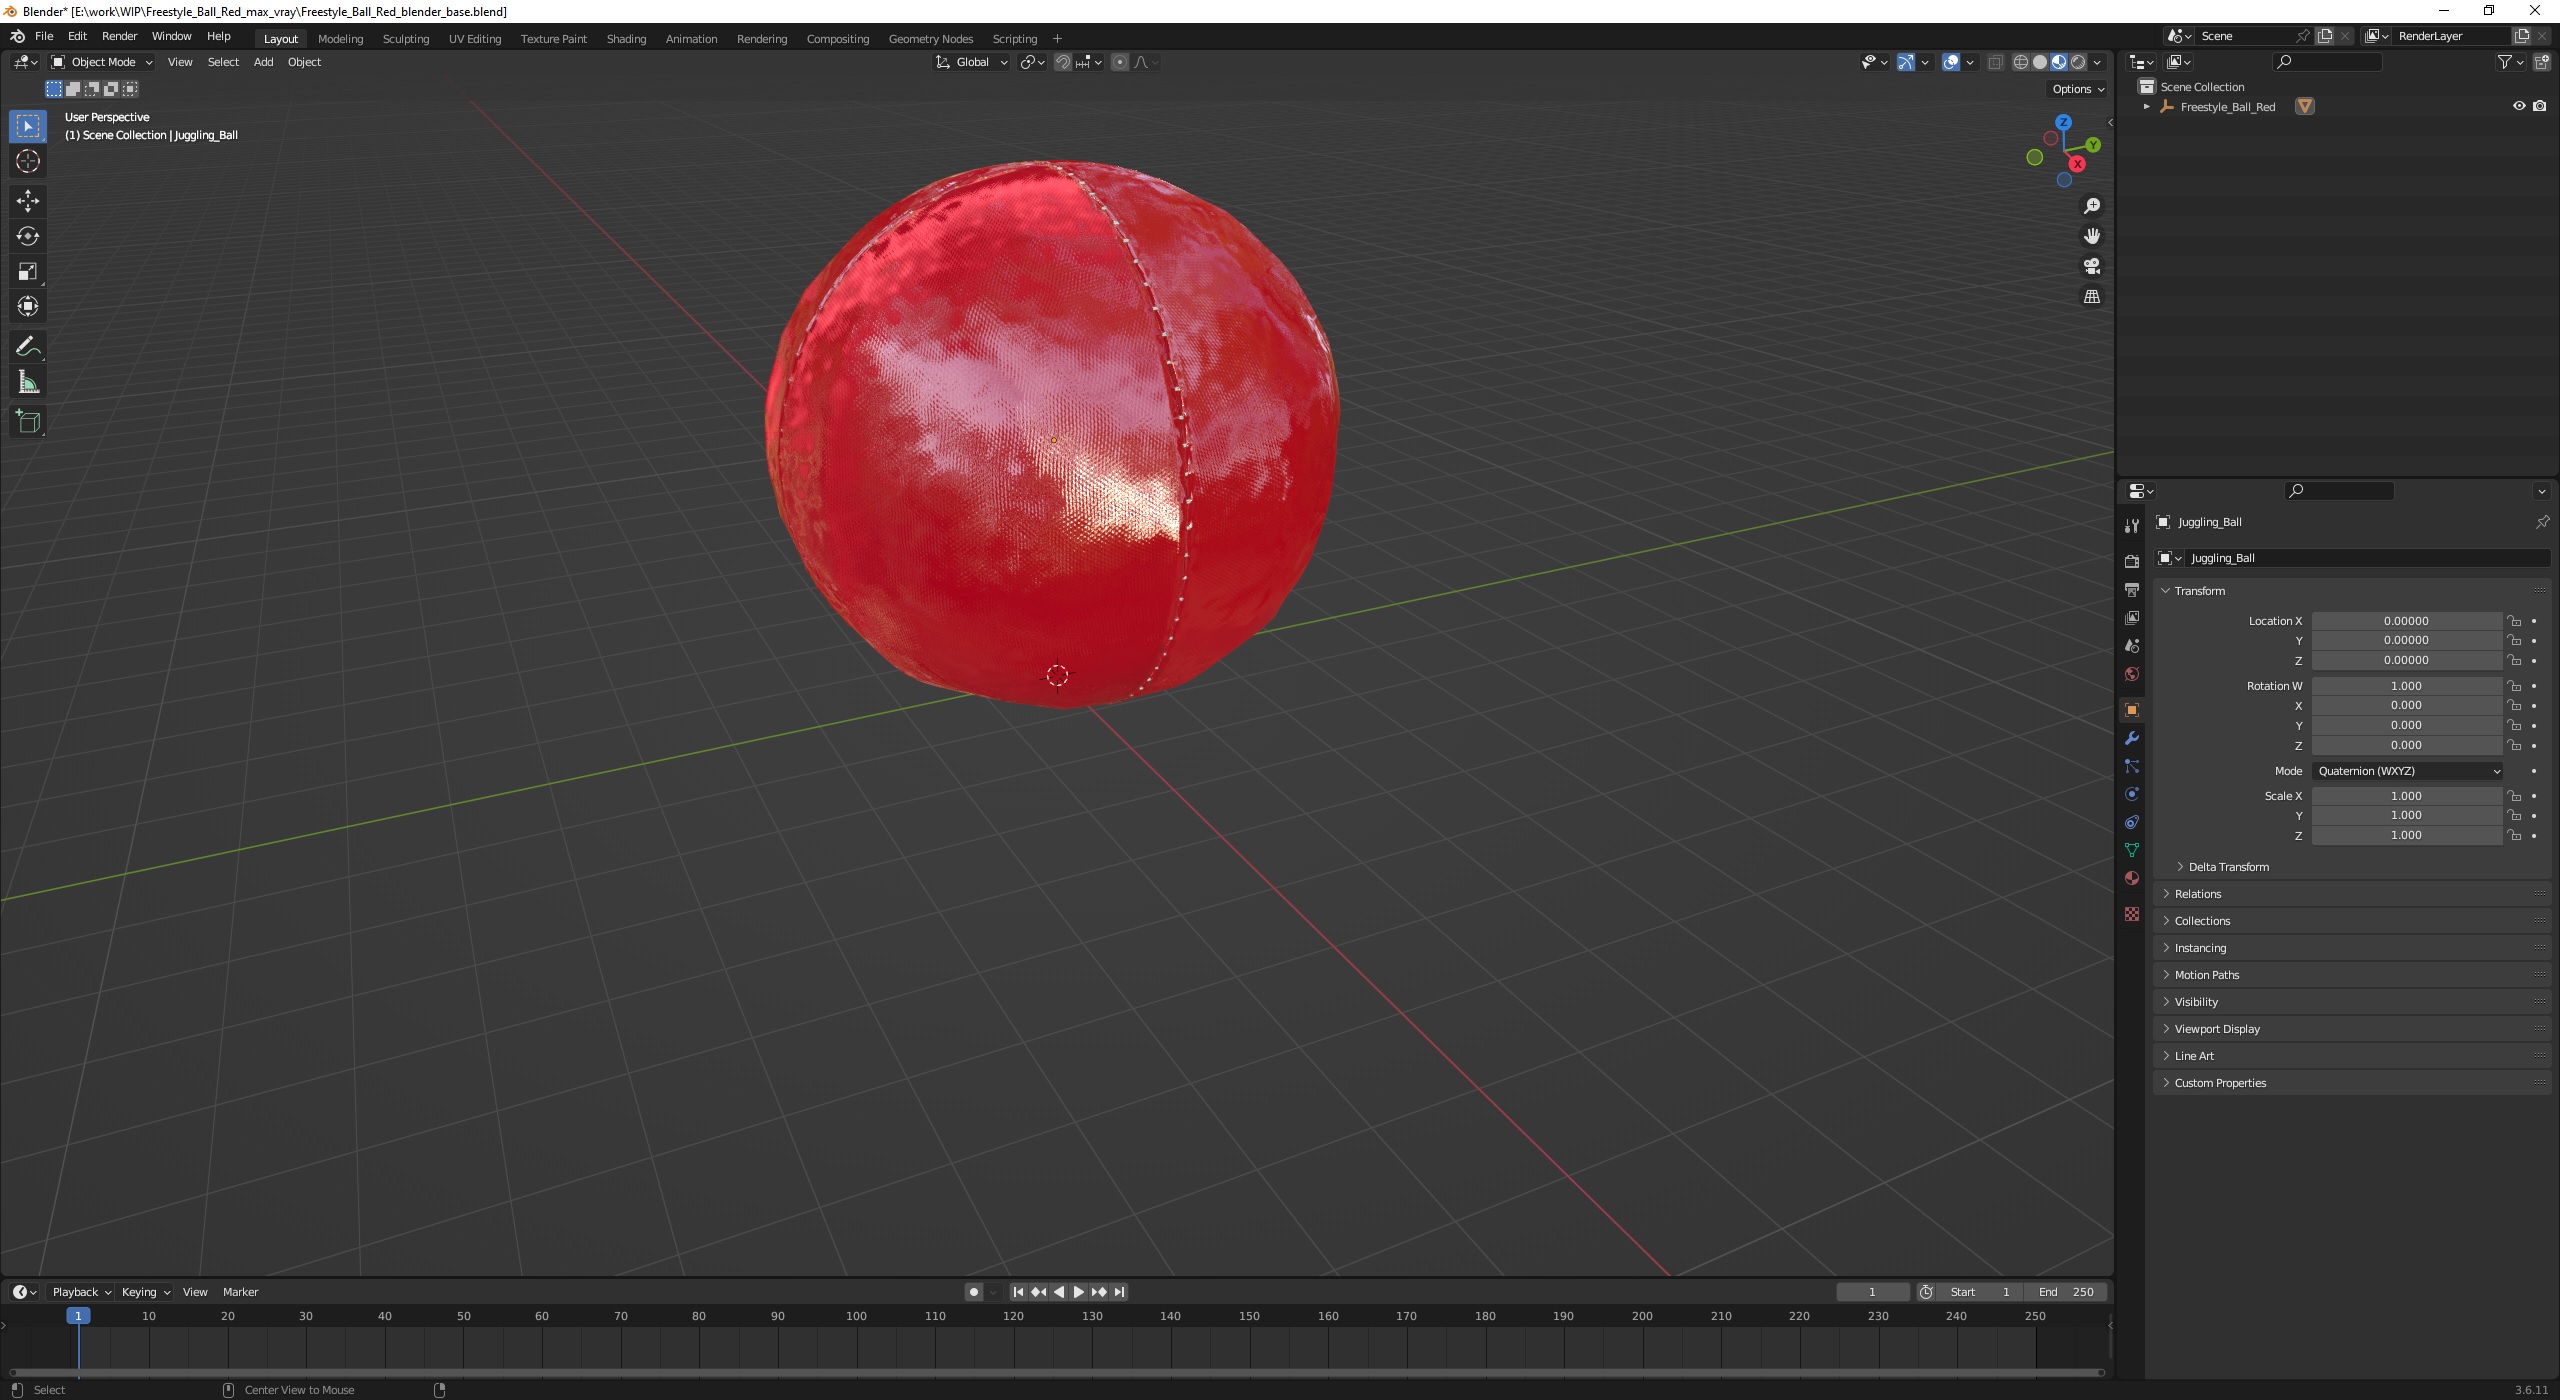Switch to Solid viewport shading
2560x1400 pixels.
click(2040, 62)
